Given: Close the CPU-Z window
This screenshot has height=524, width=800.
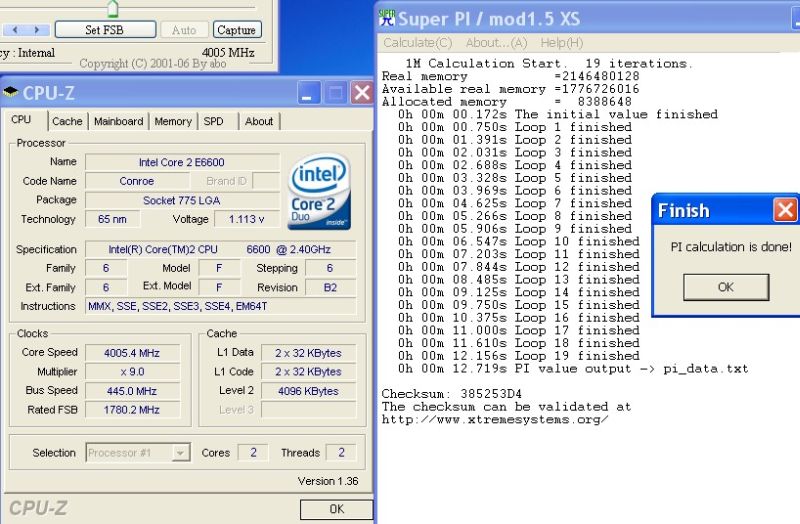Looking at the screenshot, I should [362, 93].
